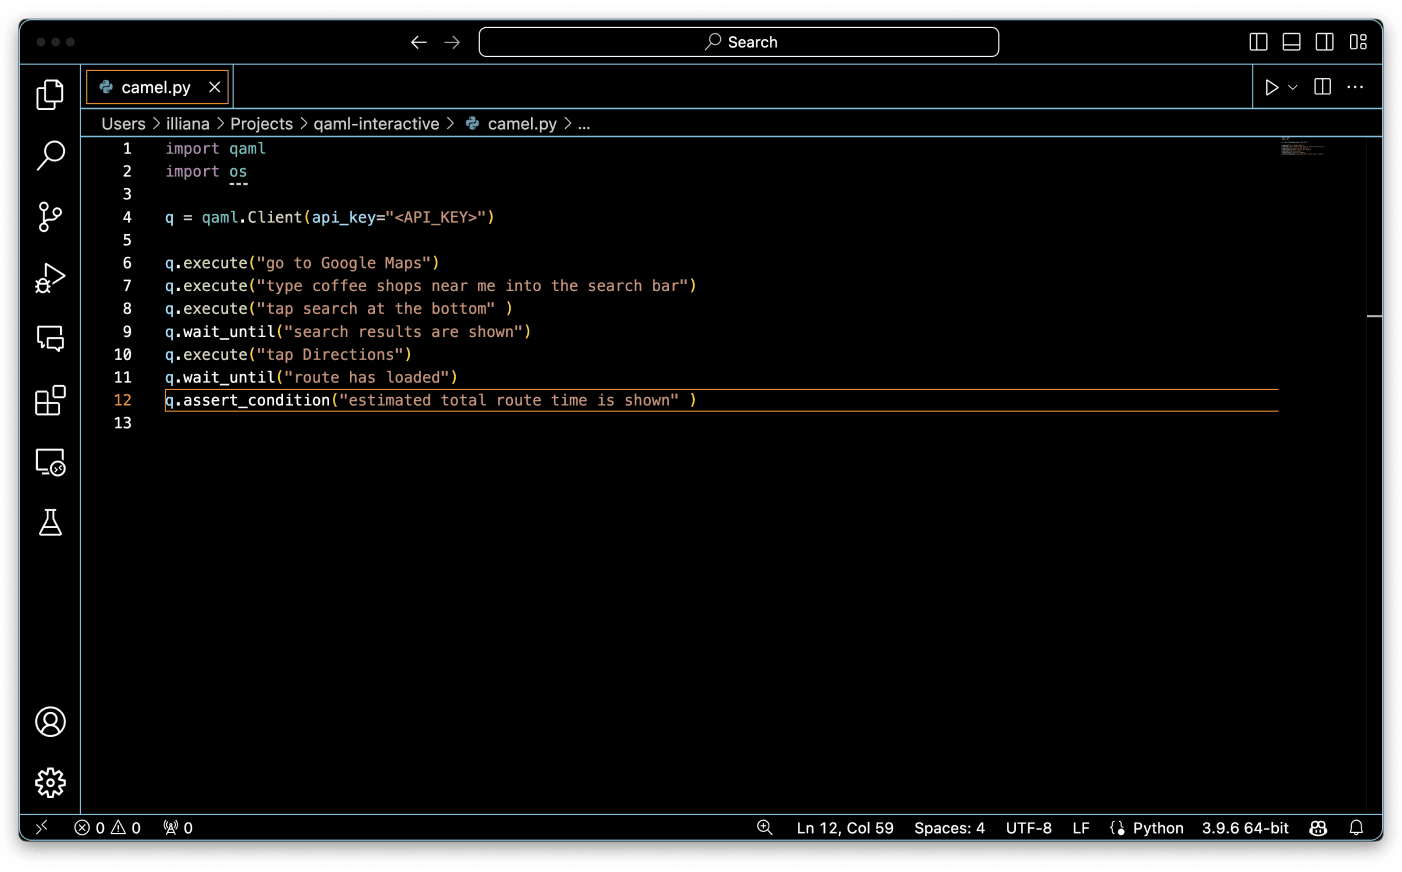Open the run options dropdown chevron

point(1291,87)
